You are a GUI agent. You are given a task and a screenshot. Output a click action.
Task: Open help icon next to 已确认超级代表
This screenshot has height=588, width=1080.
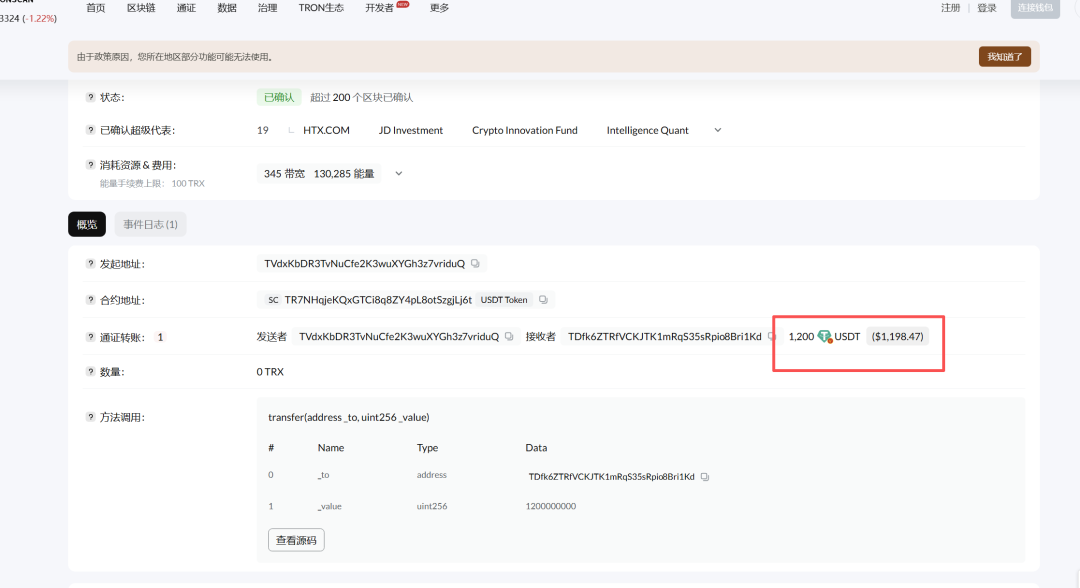click(x=90, y=130)
